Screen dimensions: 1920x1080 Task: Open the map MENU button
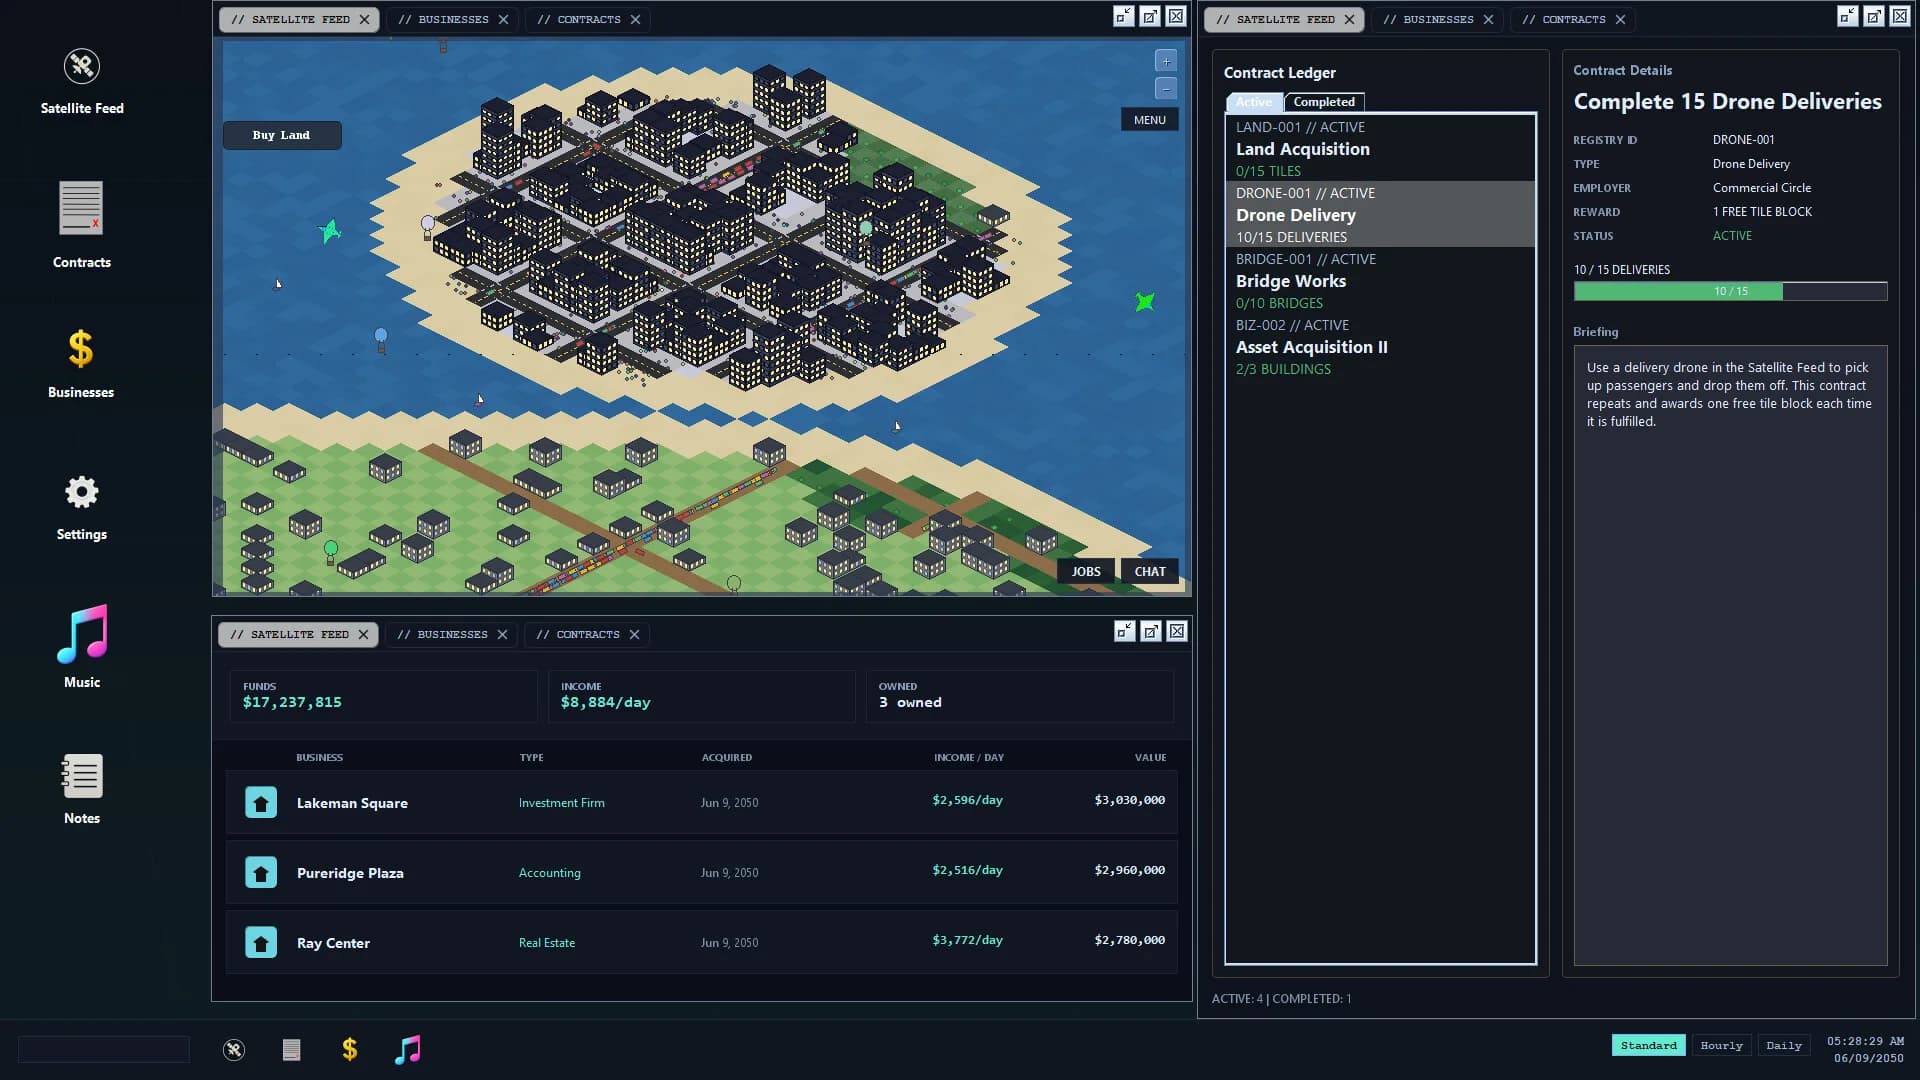[1149, 120]
